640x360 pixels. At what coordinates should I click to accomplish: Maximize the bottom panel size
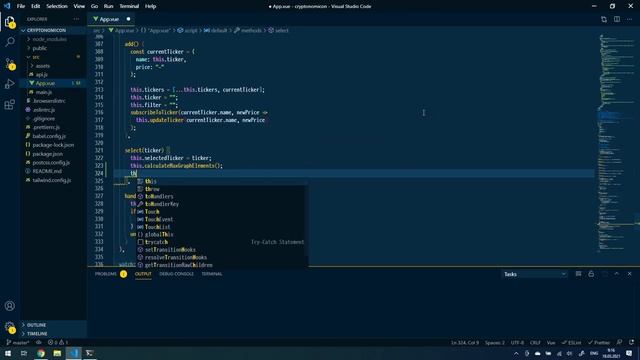pos(617,274)
